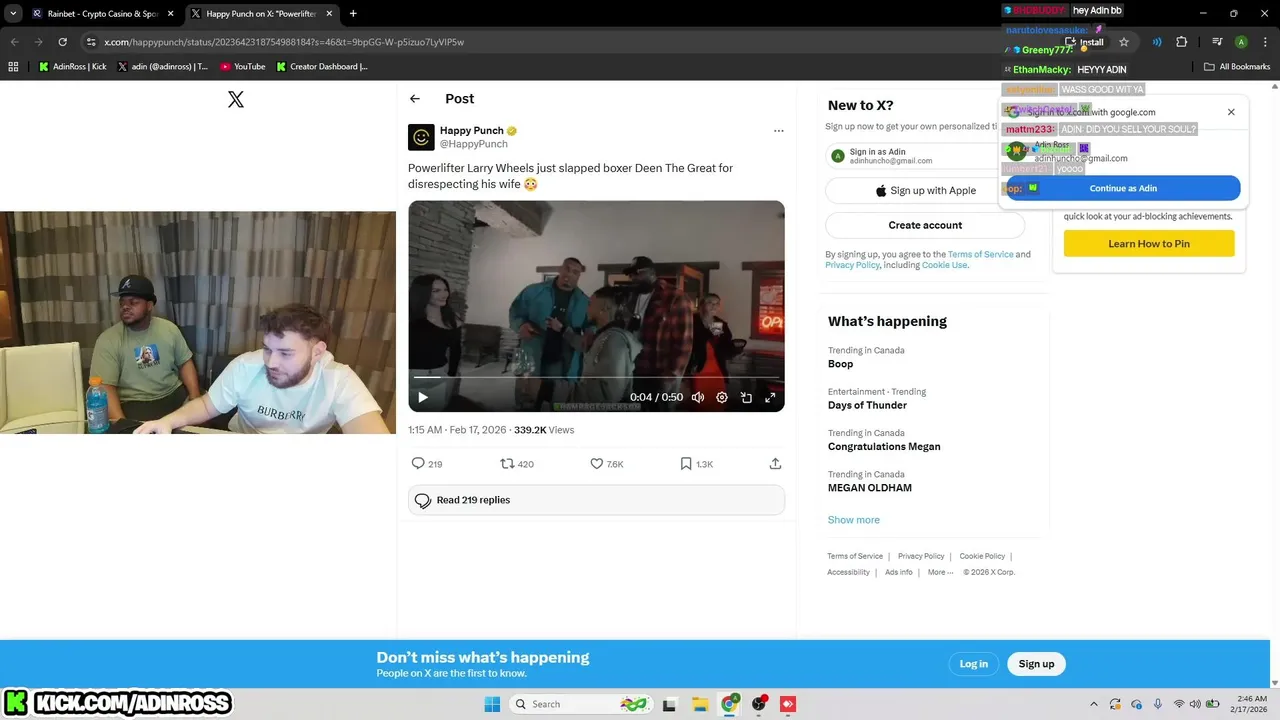Image resolution: width=1280 pixels, height=720 pixels.
Task: Click the address bar URL
Action: pyautogui.click(x=284, y=42)
